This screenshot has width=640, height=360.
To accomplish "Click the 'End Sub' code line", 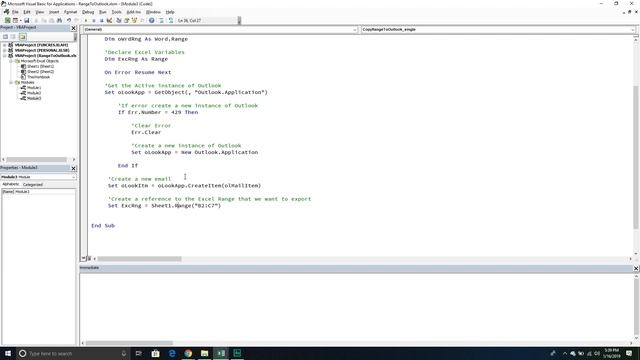I will pyautogui.click(x=103, y=226).
